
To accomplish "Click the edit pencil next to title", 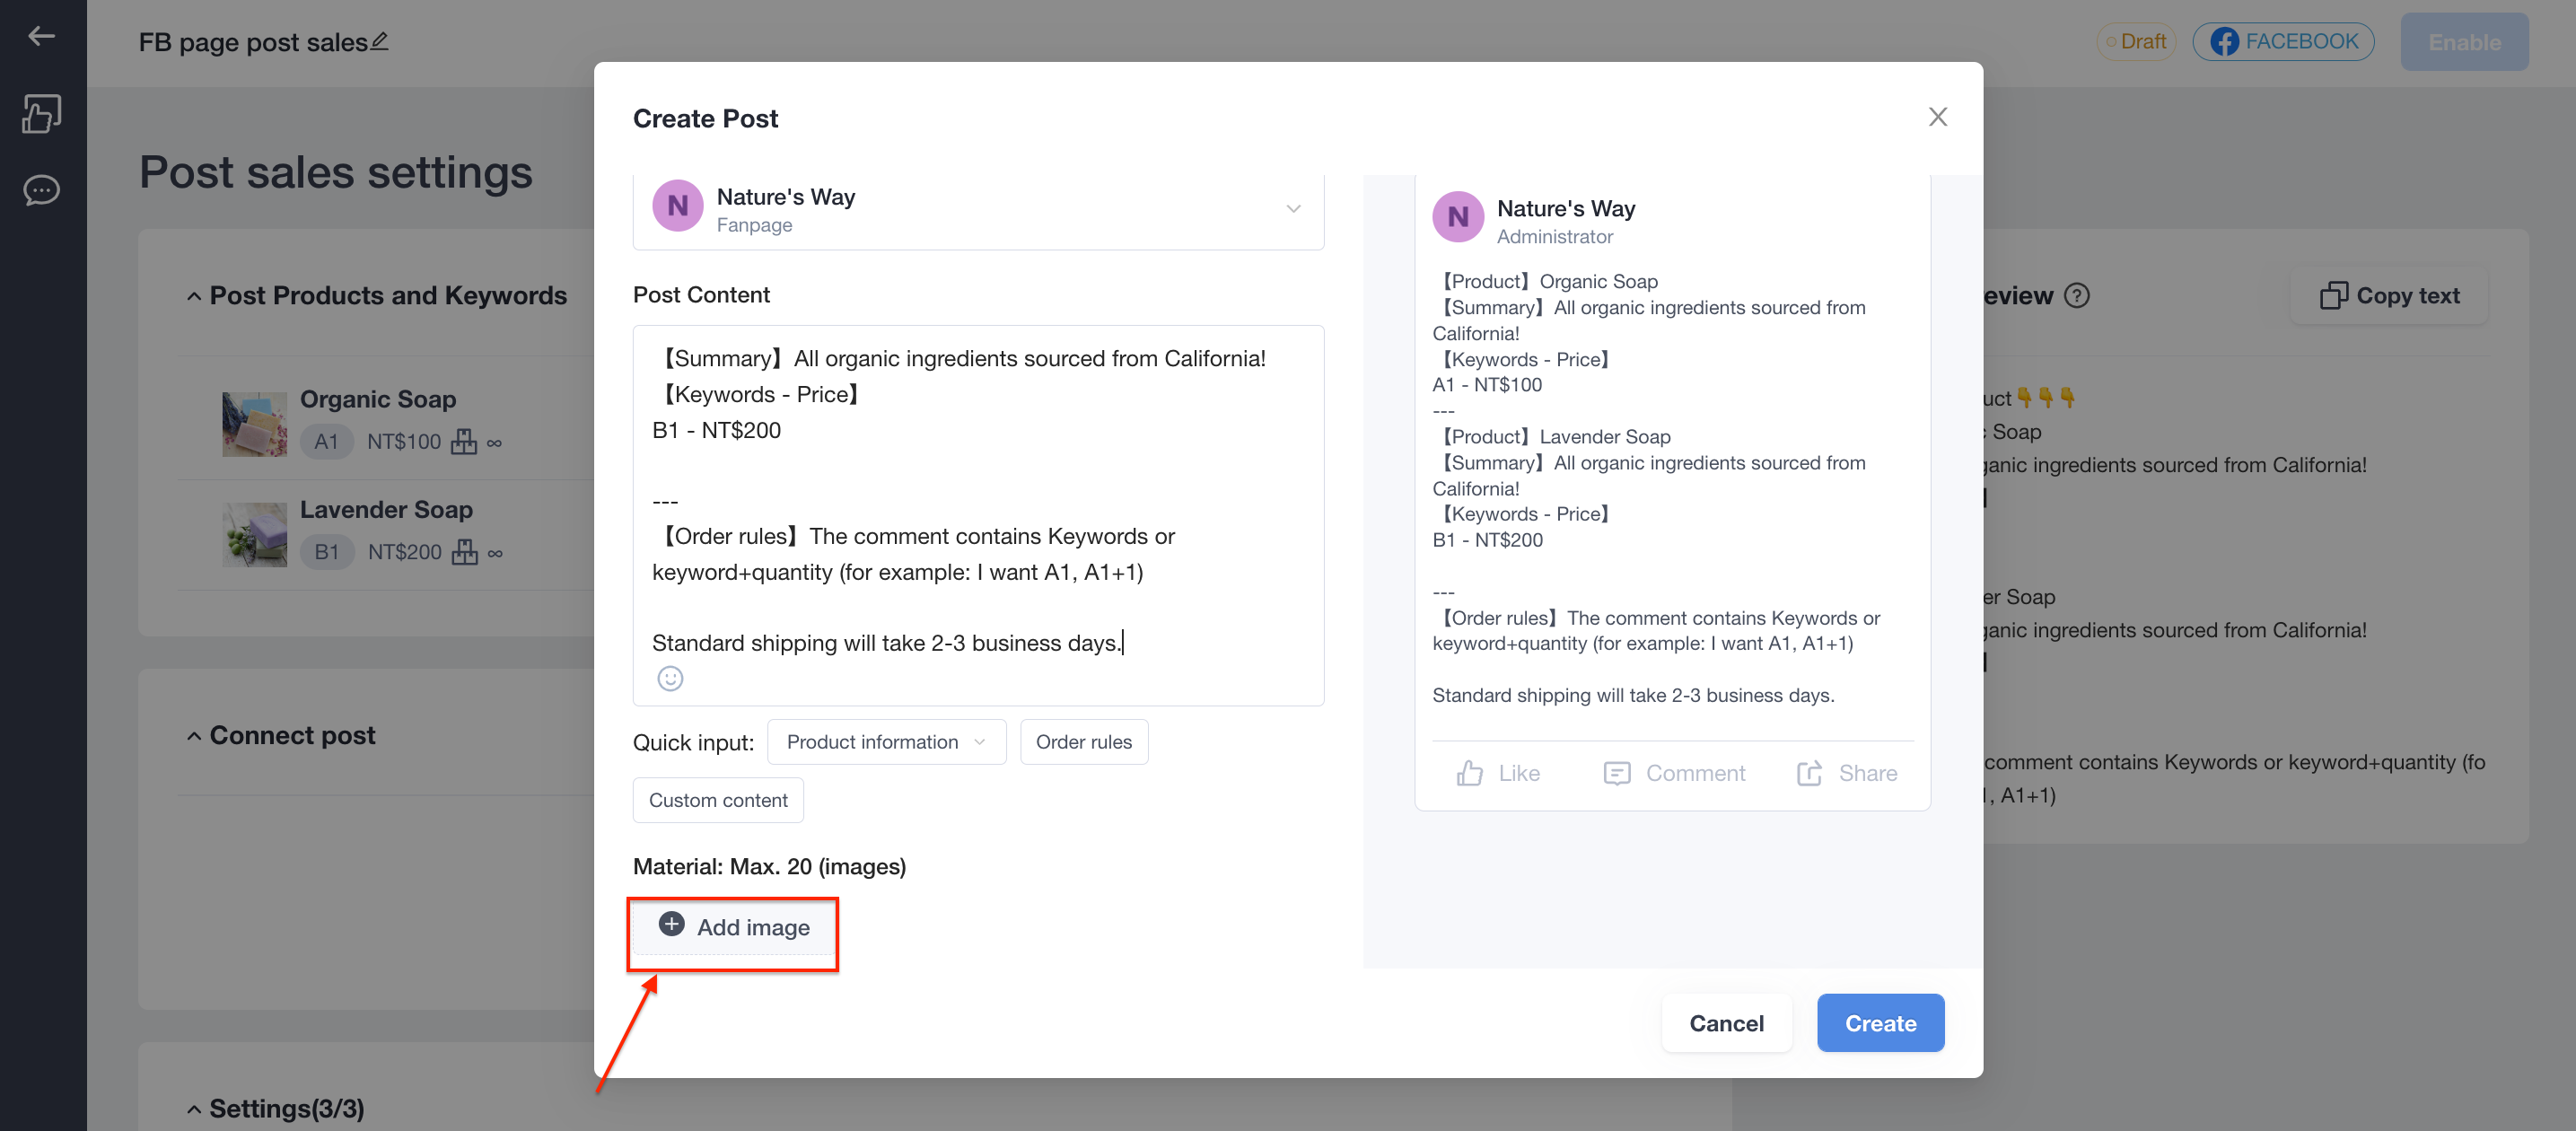I will 380,42.
